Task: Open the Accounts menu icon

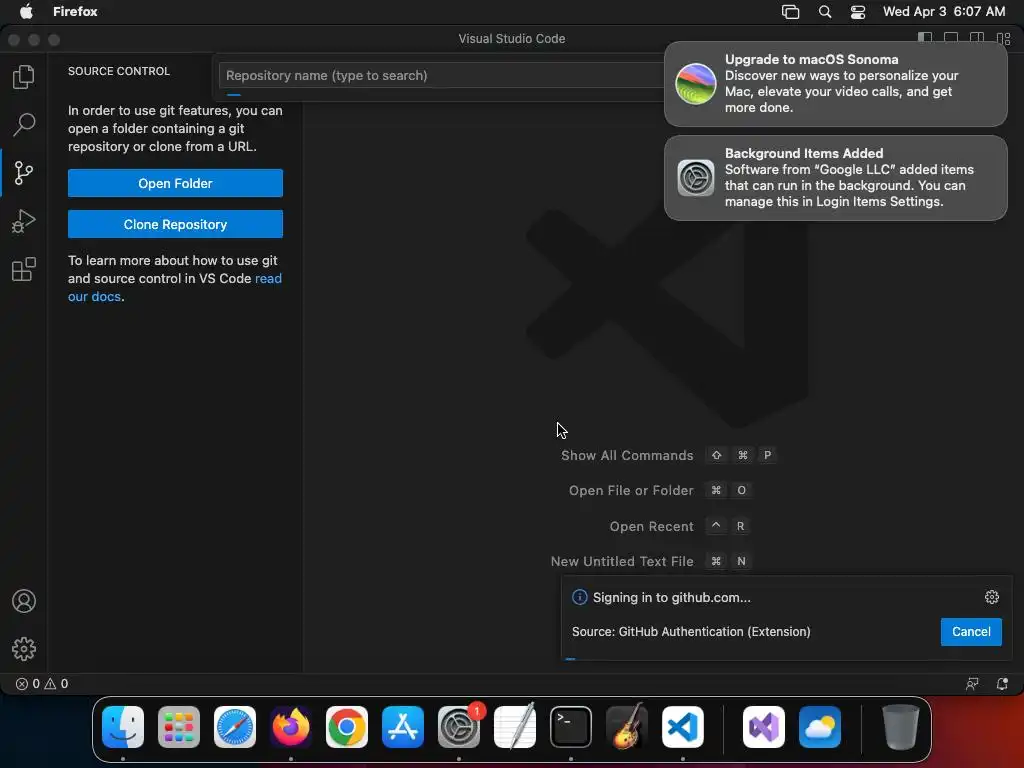Action: click(24, 601)
